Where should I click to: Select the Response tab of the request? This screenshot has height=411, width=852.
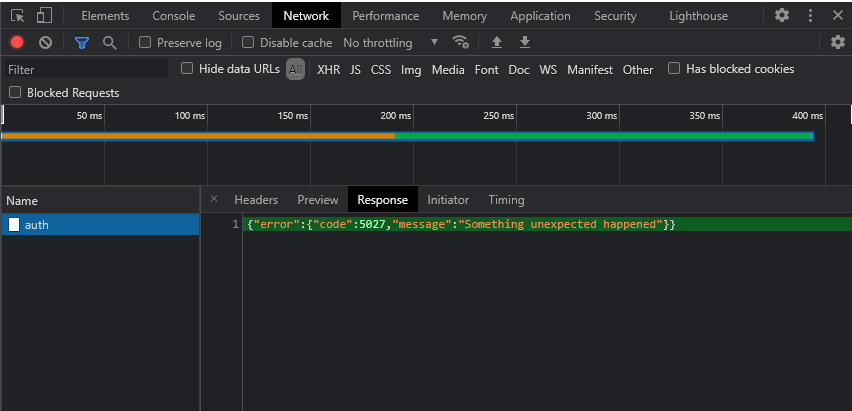[x=383, y=200]
